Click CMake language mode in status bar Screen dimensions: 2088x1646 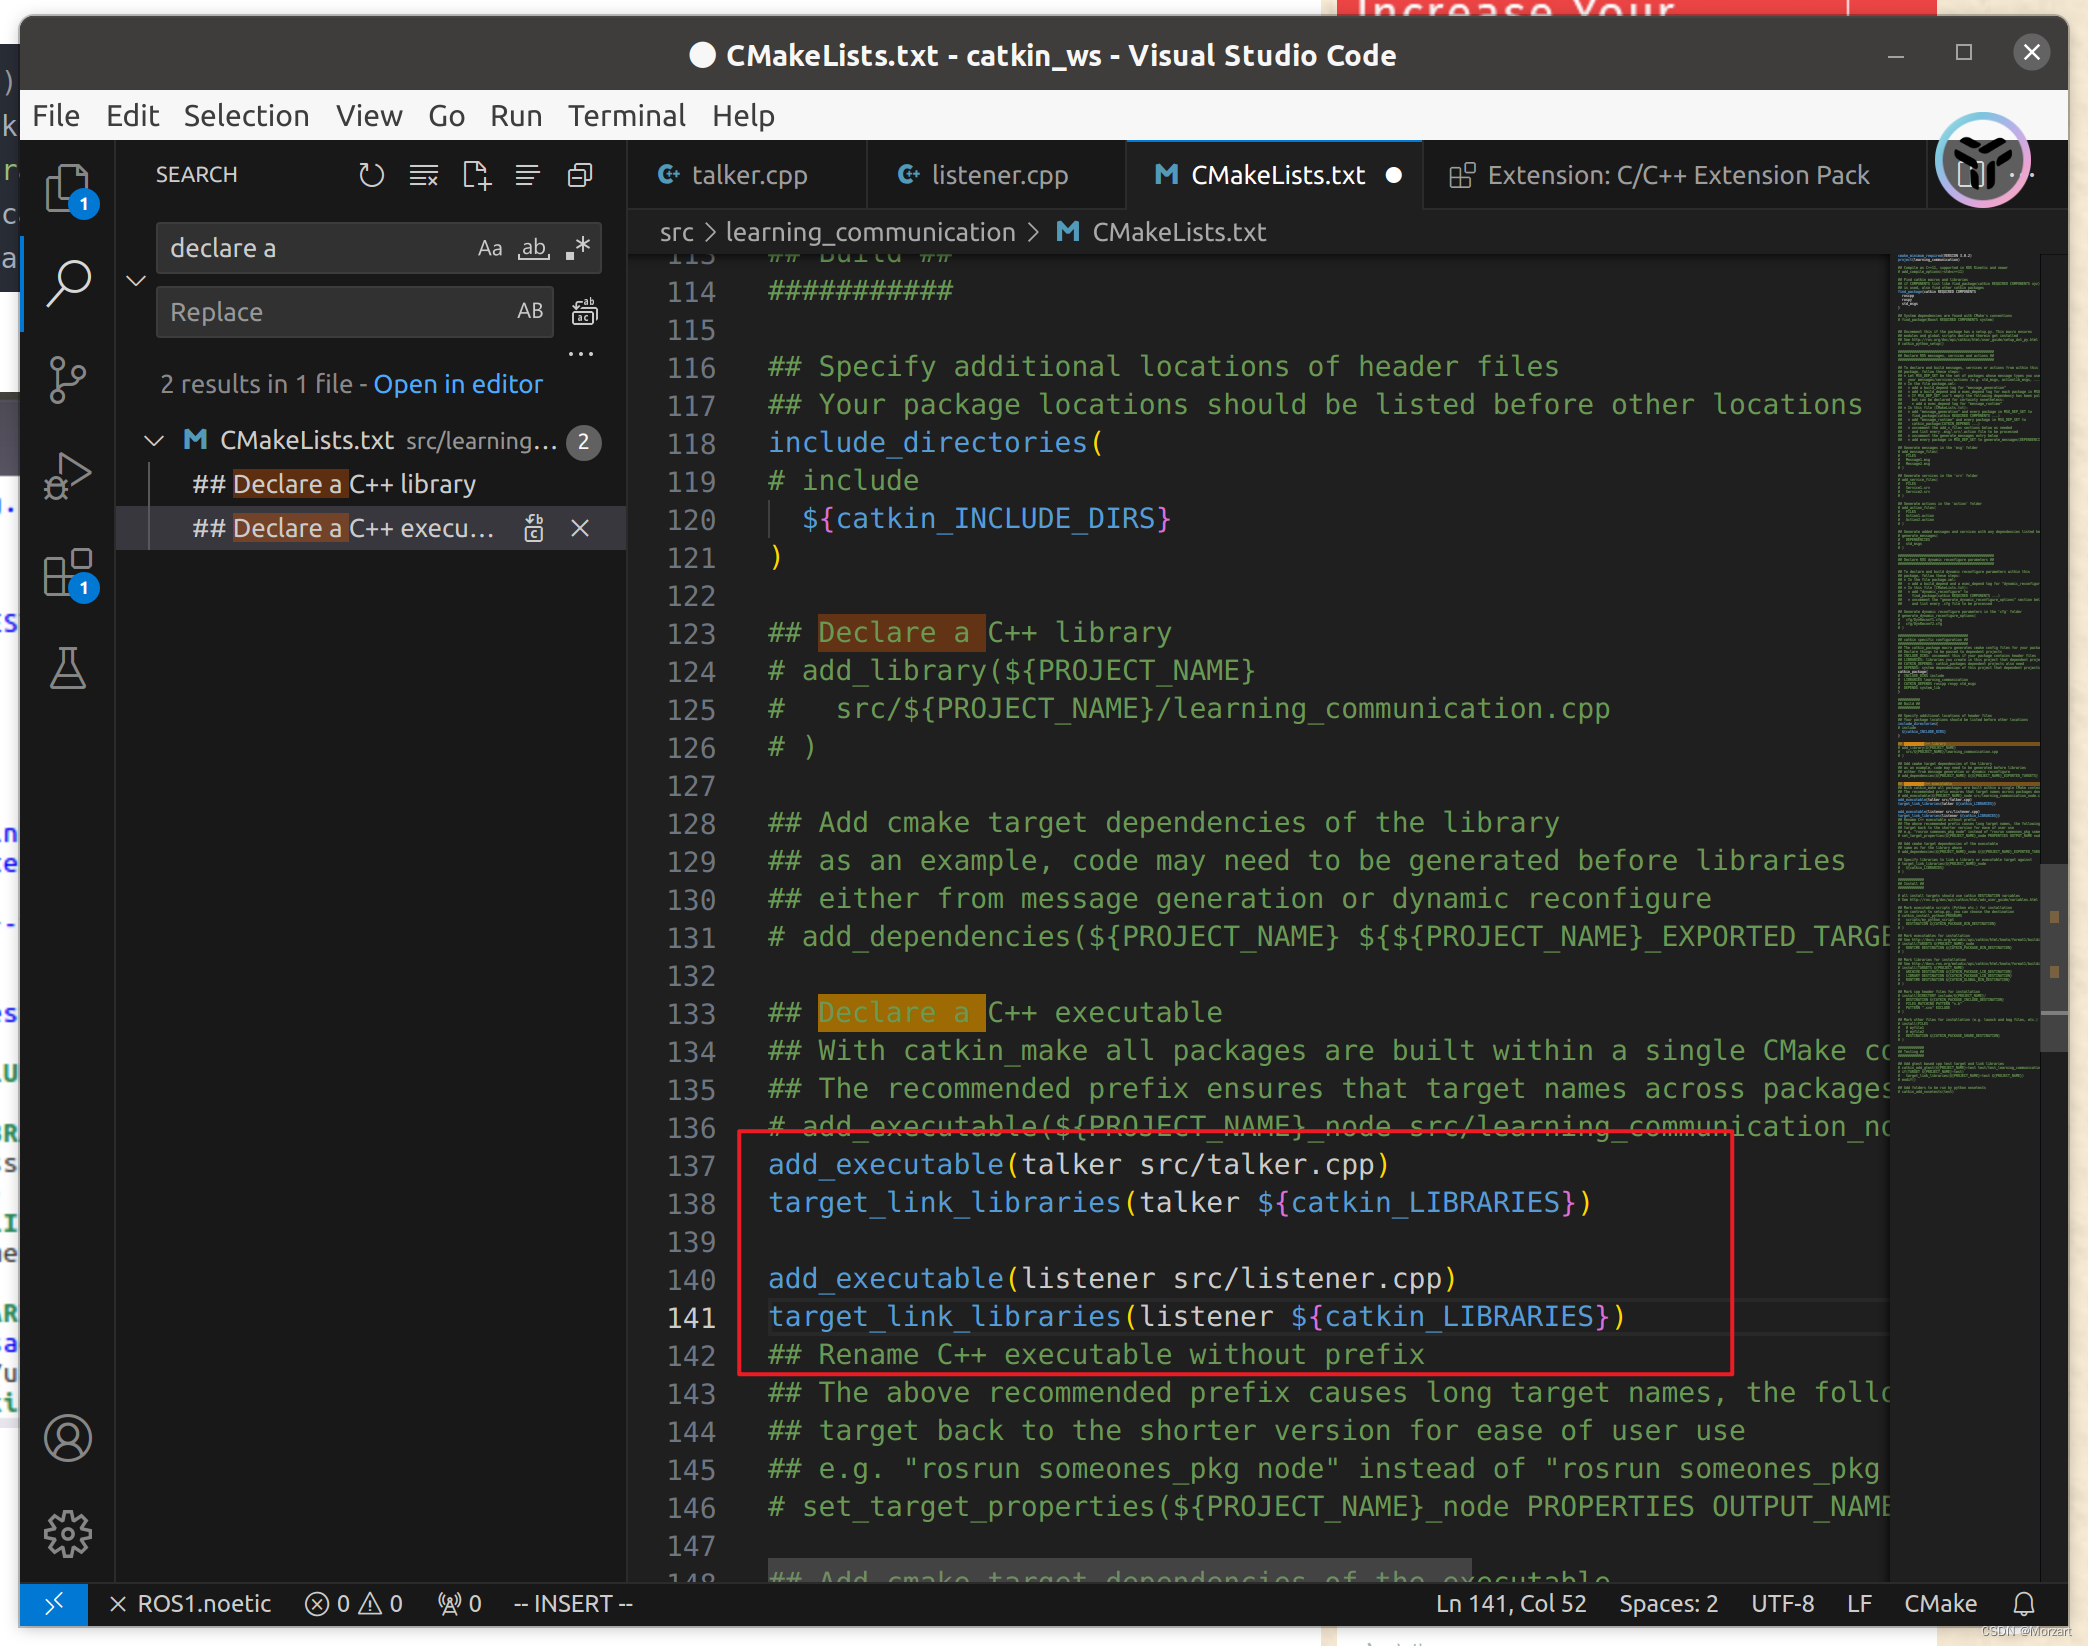coord(1939,1604)
